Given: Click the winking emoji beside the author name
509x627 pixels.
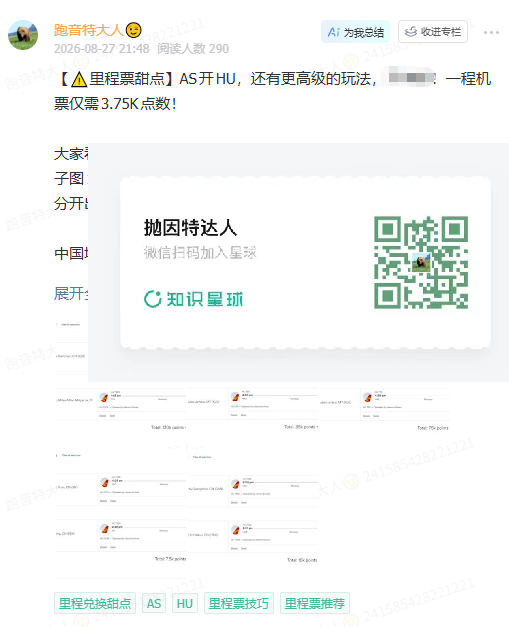Looking at the screenshot, I should click(x=134, y=30).
